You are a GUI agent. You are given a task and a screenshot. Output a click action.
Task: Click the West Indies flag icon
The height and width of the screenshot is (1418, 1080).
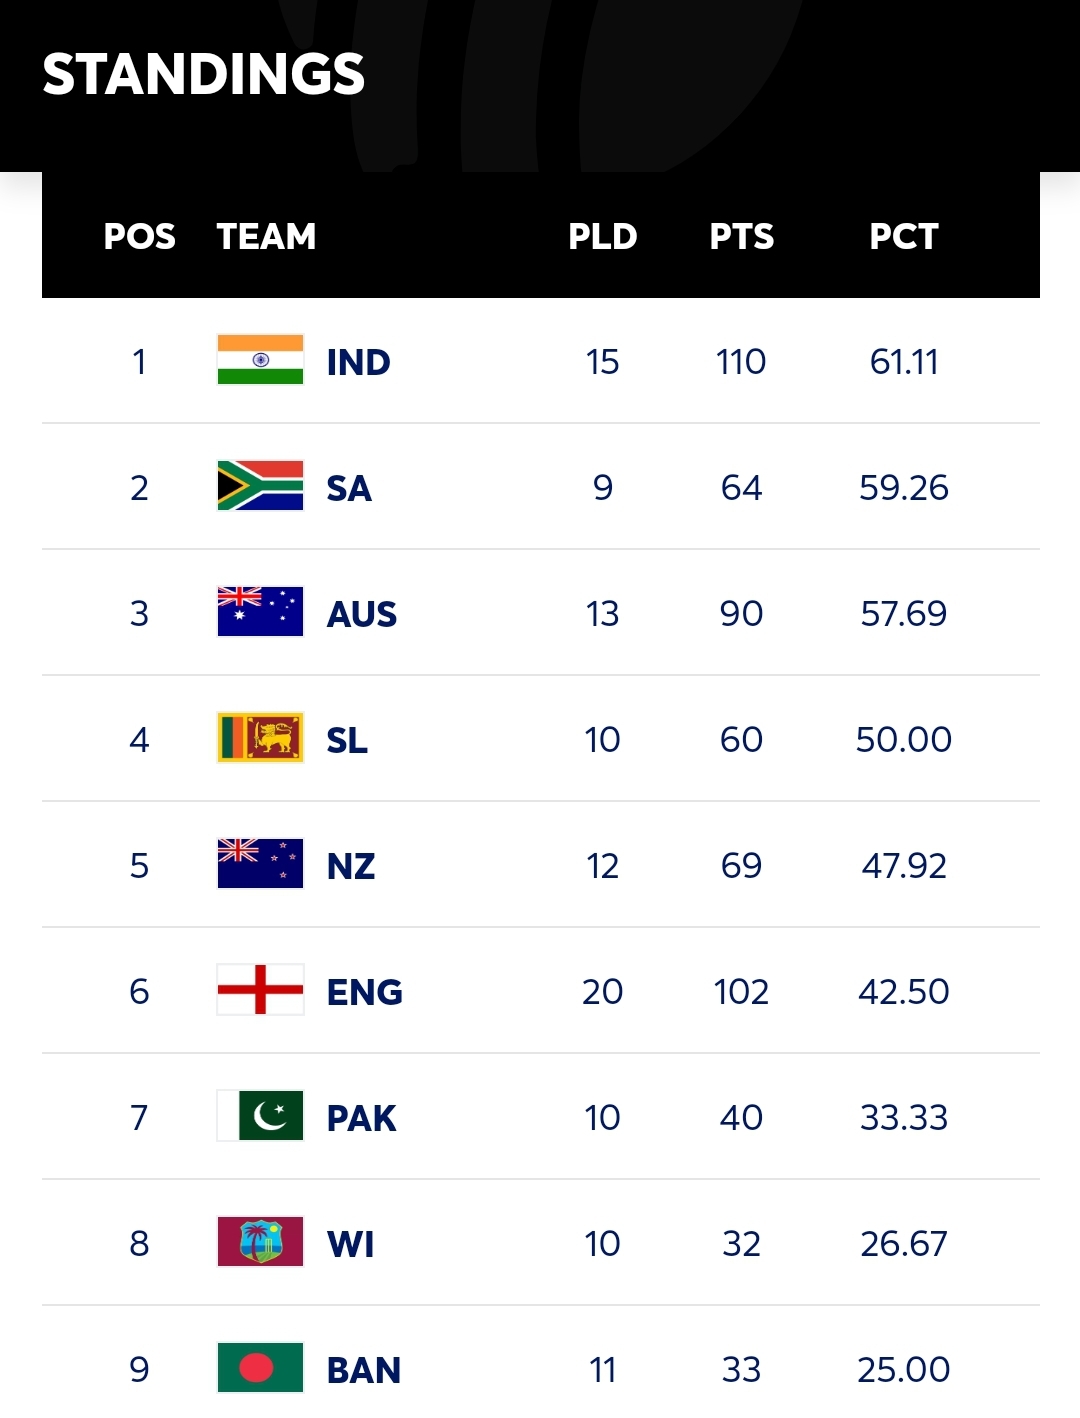(260, 1242)
